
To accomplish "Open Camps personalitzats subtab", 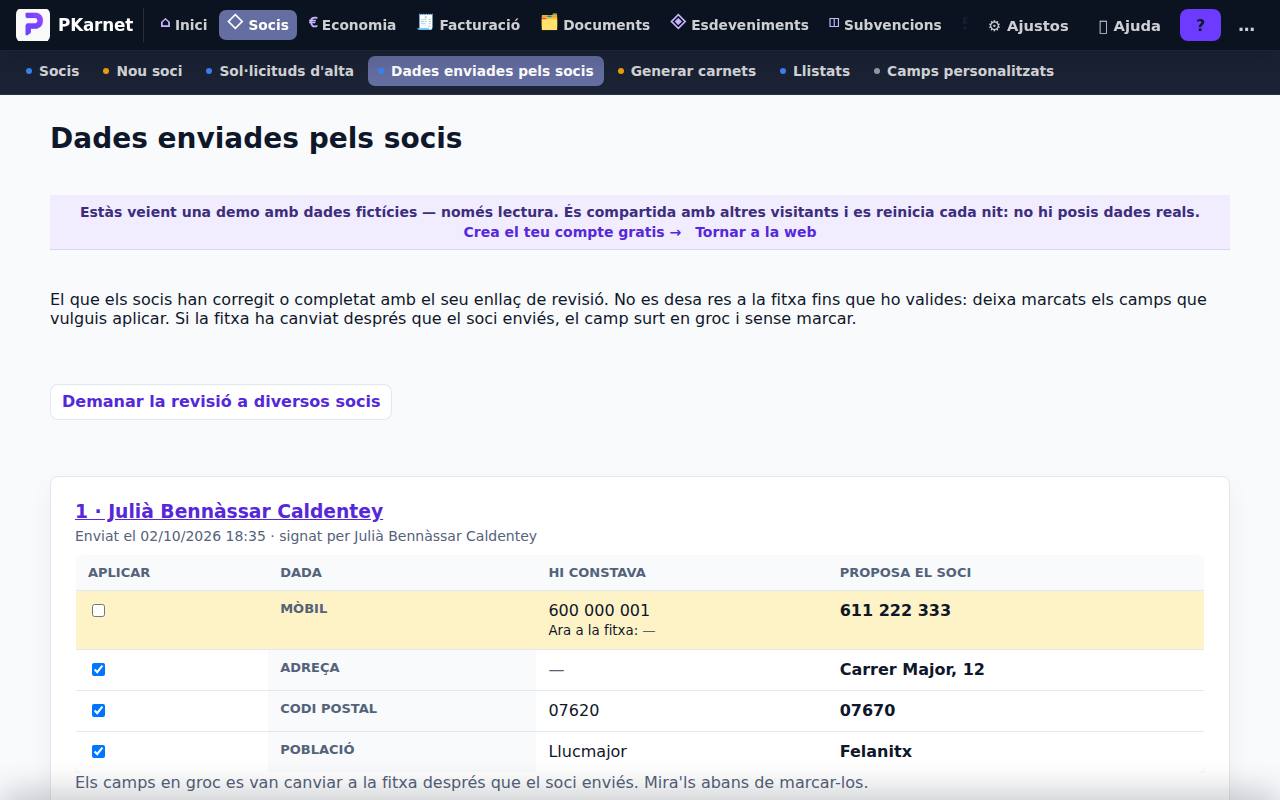I will (x=964, y=71).
